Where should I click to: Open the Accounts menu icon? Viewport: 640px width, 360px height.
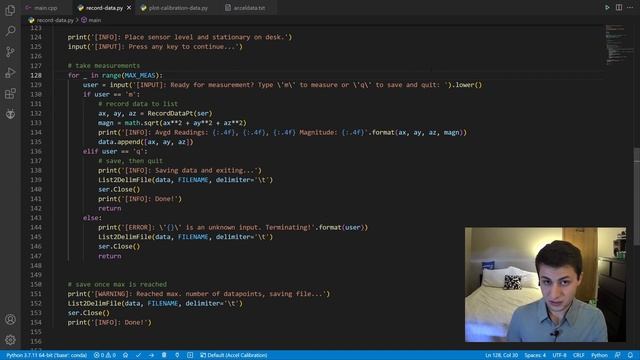(10, 319)
